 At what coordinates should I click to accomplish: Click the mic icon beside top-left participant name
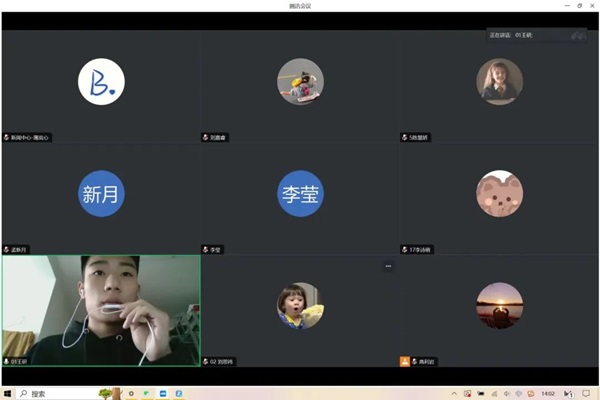tap(6, 137)
